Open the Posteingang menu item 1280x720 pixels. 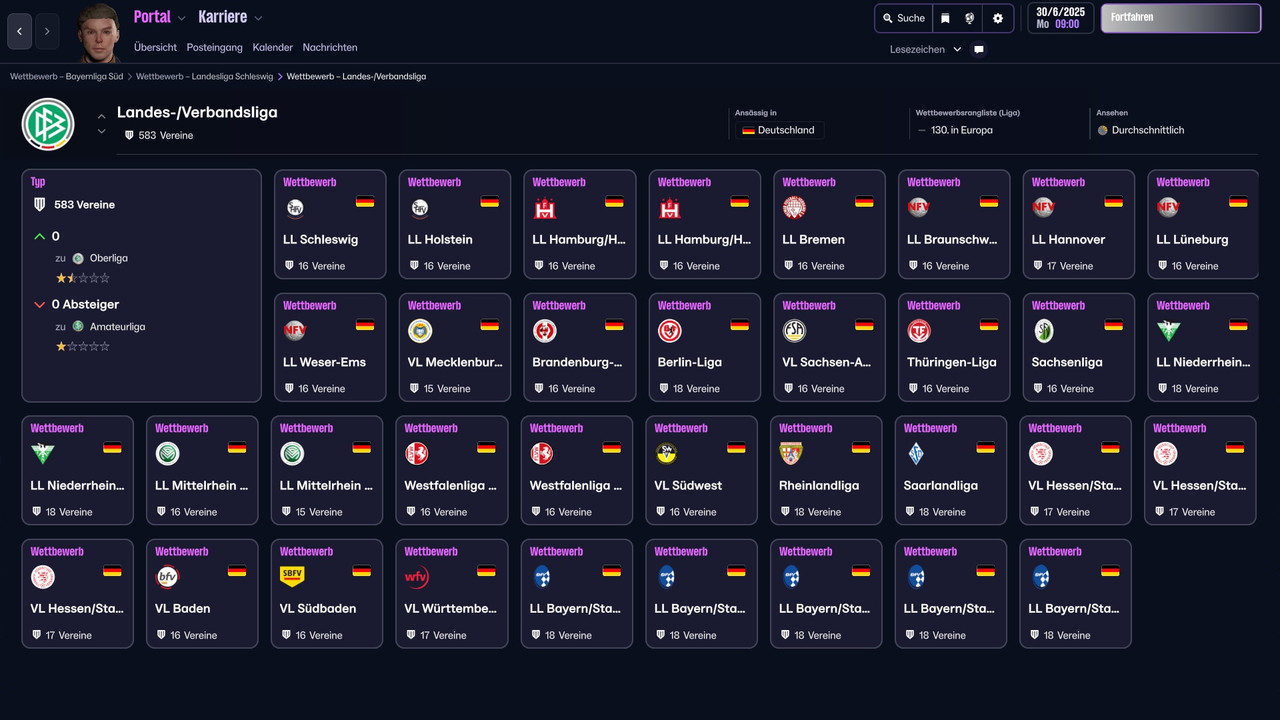pyautogui.click(x=214, y=47)
